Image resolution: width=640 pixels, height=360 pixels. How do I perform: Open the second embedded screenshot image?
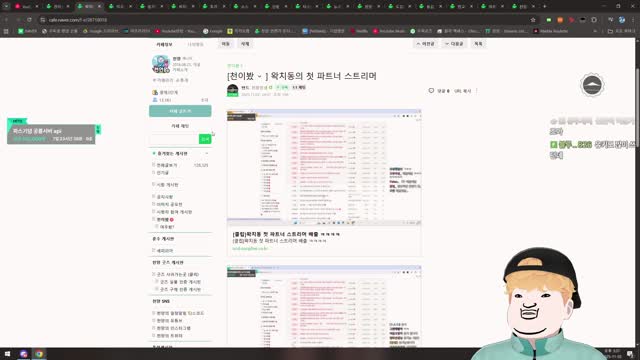coord(324,306)
